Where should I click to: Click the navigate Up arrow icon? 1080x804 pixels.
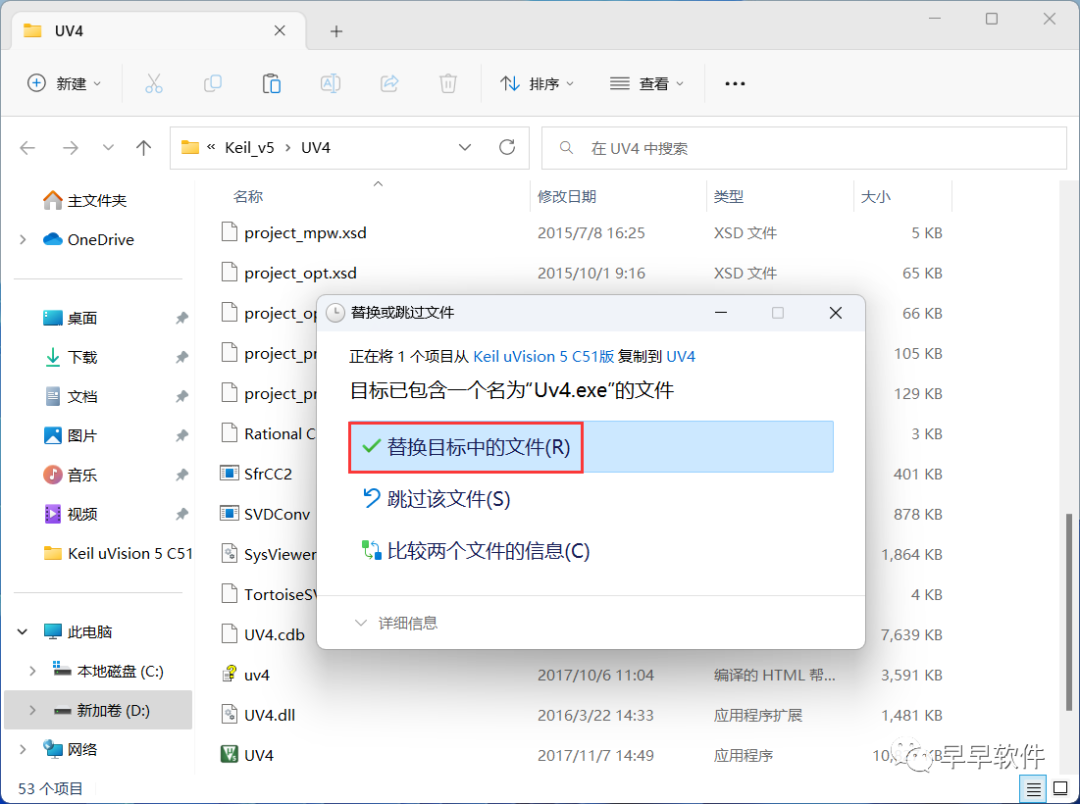(143, 147)
